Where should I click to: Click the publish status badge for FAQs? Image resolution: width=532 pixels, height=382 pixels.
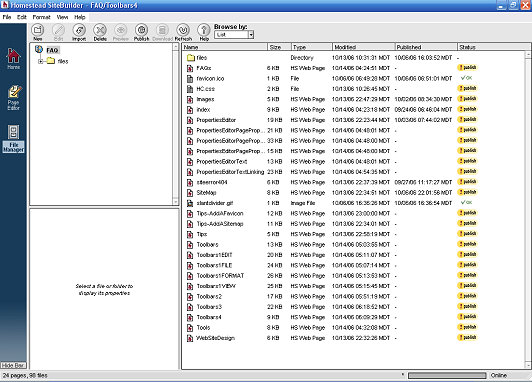click(468, 68)
